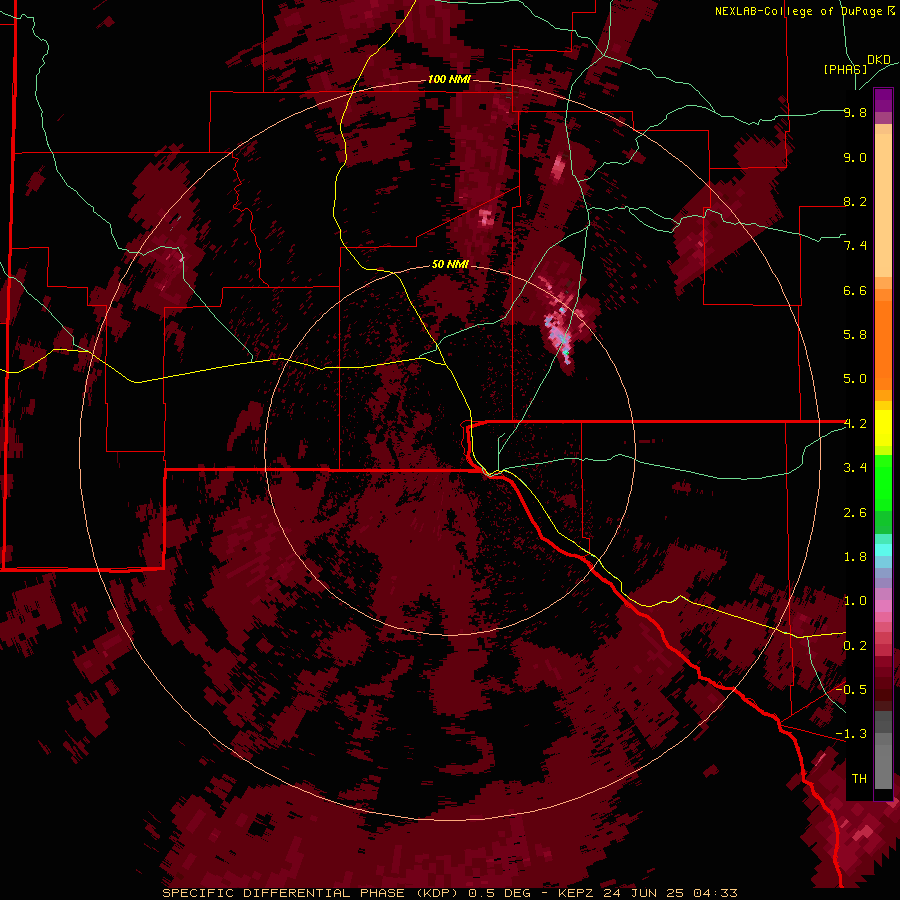This screenshot has width=900, height=900.
Task: Click the 1.8 value on the color scale
Action: (x=855, y=557)
